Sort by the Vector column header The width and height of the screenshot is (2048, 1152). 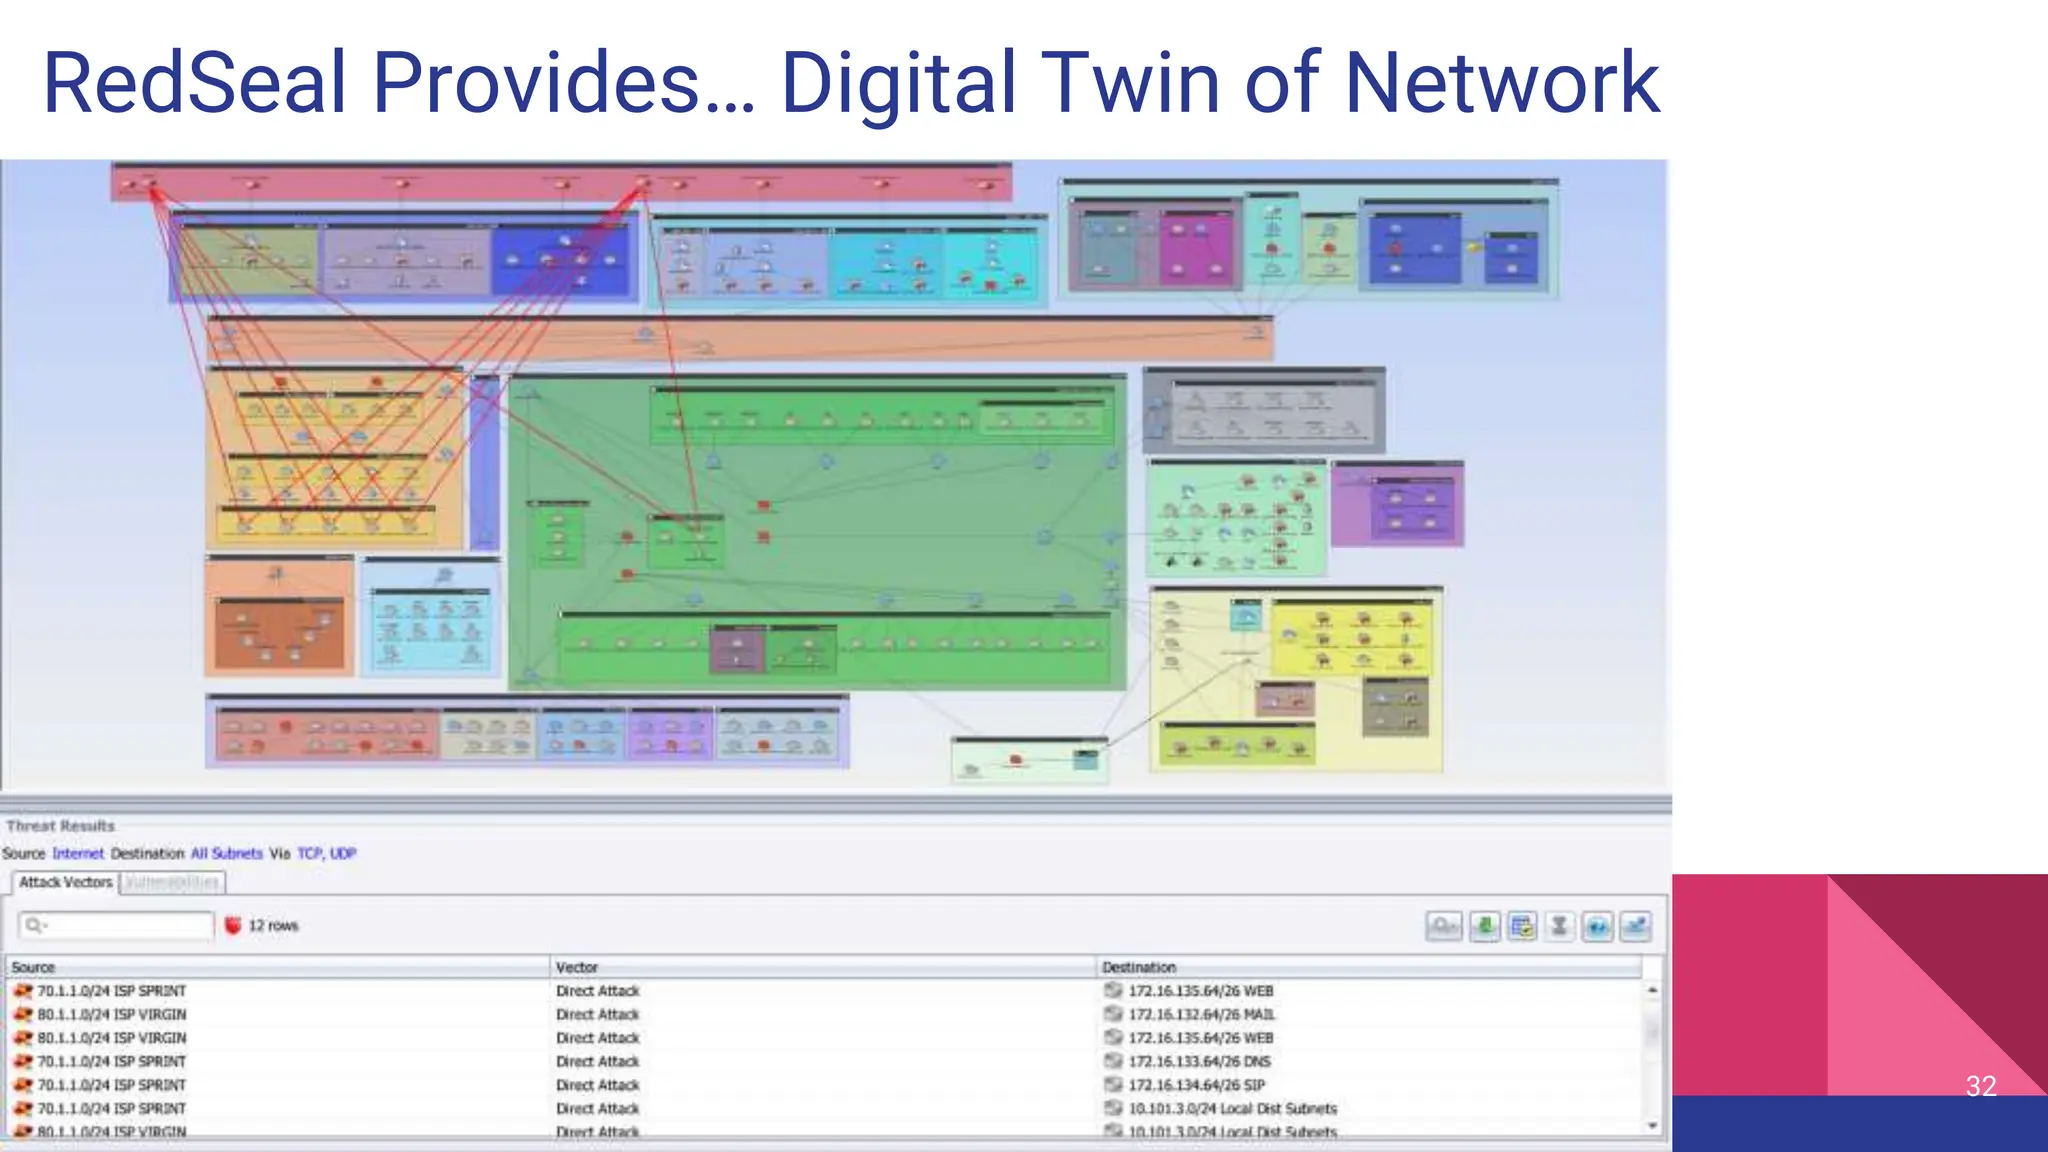(823, 967)
